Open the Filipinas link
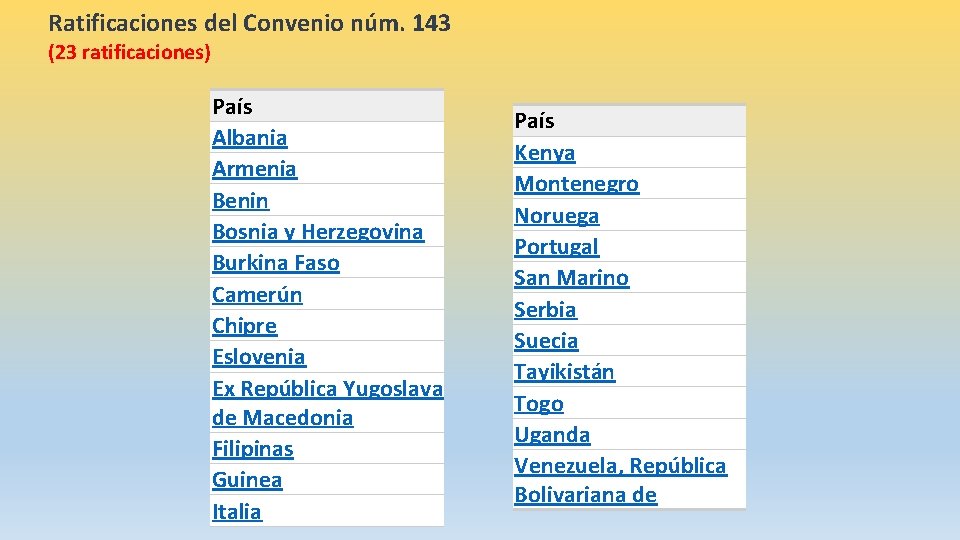The image size is (960, 540). point(252,449)
